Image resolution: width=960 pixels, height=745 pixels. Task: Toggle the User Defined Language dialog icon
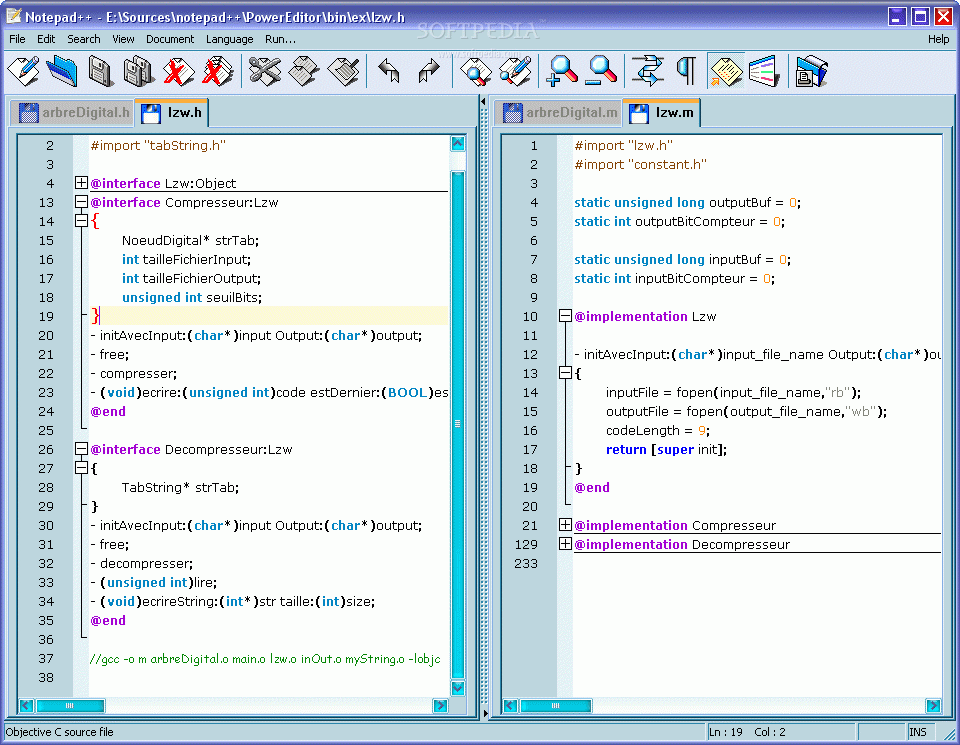pos(726,70)
